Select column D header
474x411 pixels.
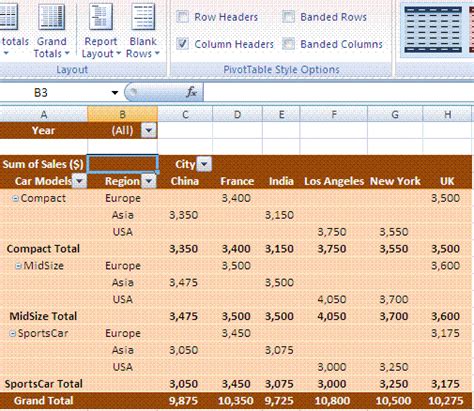click(x=237, y=115)
